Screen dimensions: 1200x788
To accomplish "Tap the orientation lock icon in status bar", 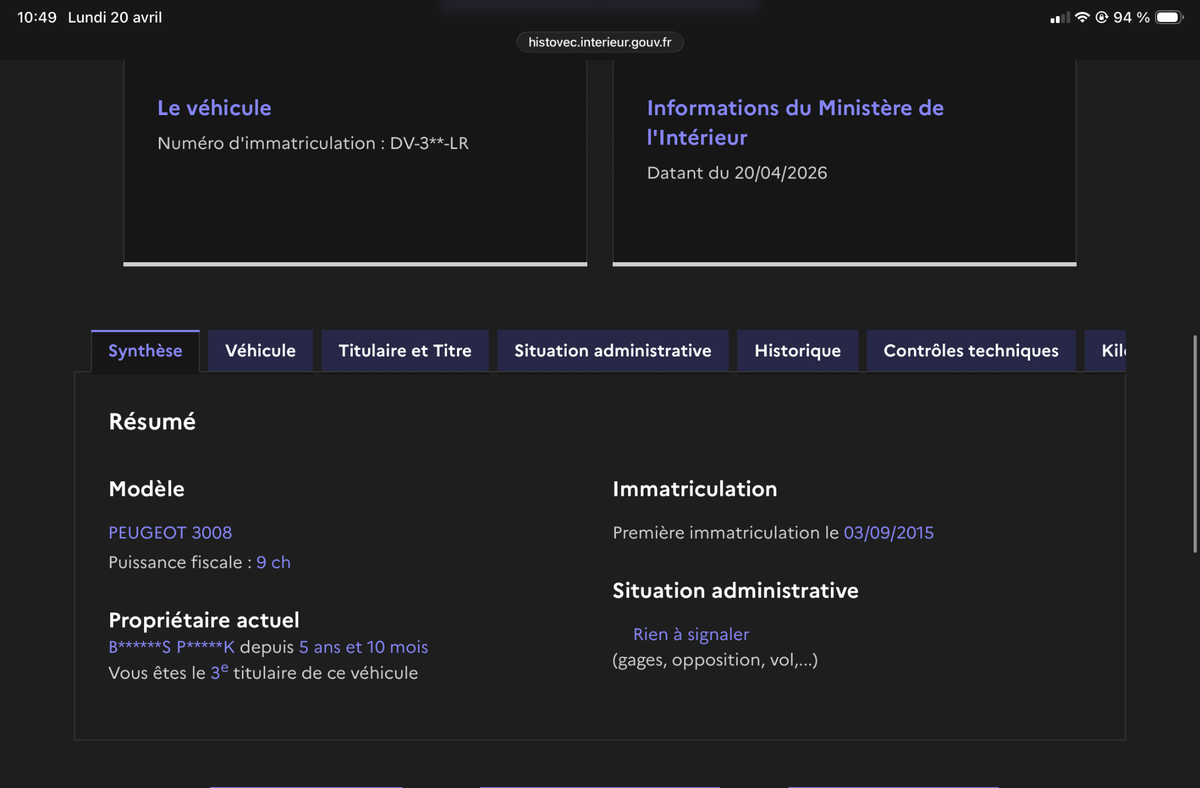I will point(1102,18).
